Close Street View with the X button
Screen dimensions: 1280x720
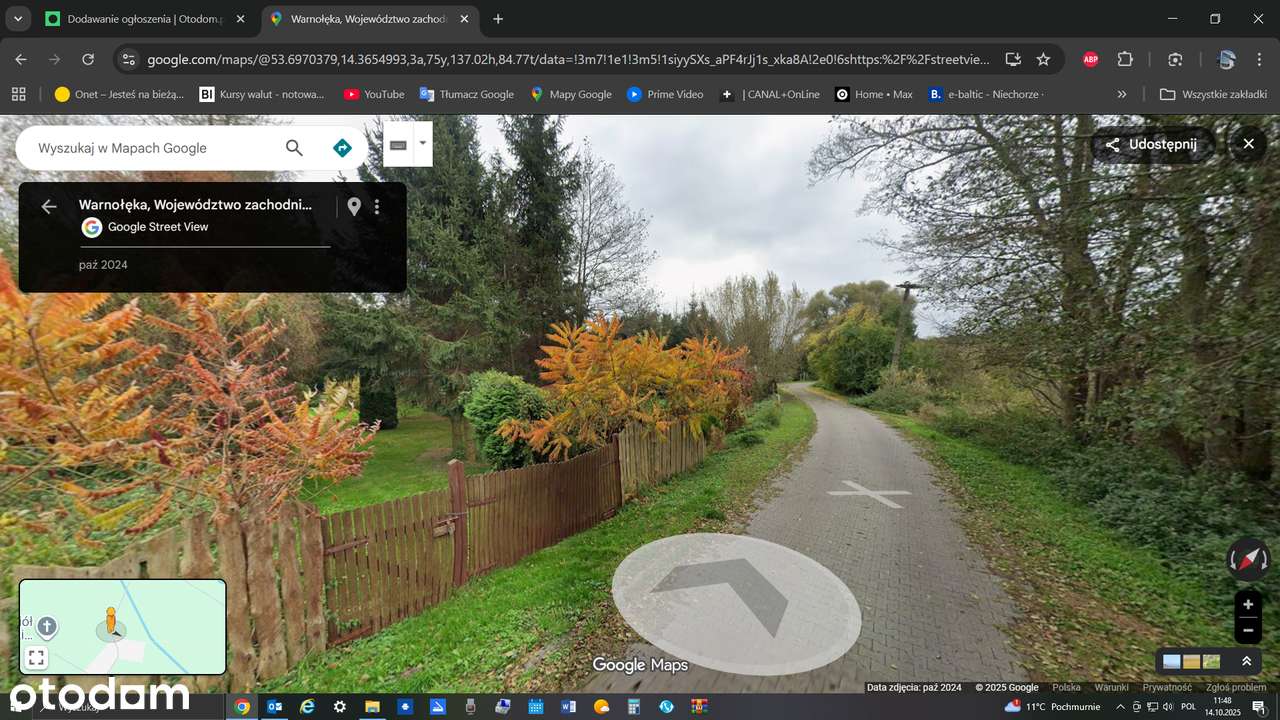pos(1248,144)
